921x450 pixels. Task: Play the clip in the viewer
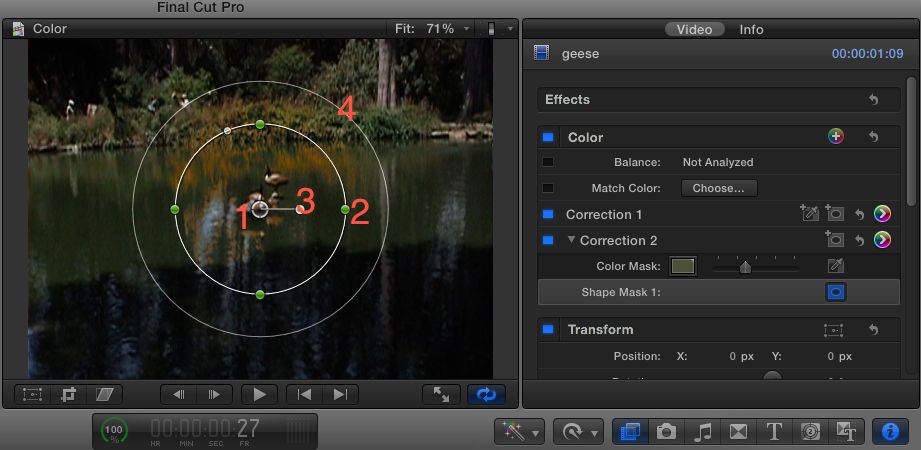click(259, 395)
